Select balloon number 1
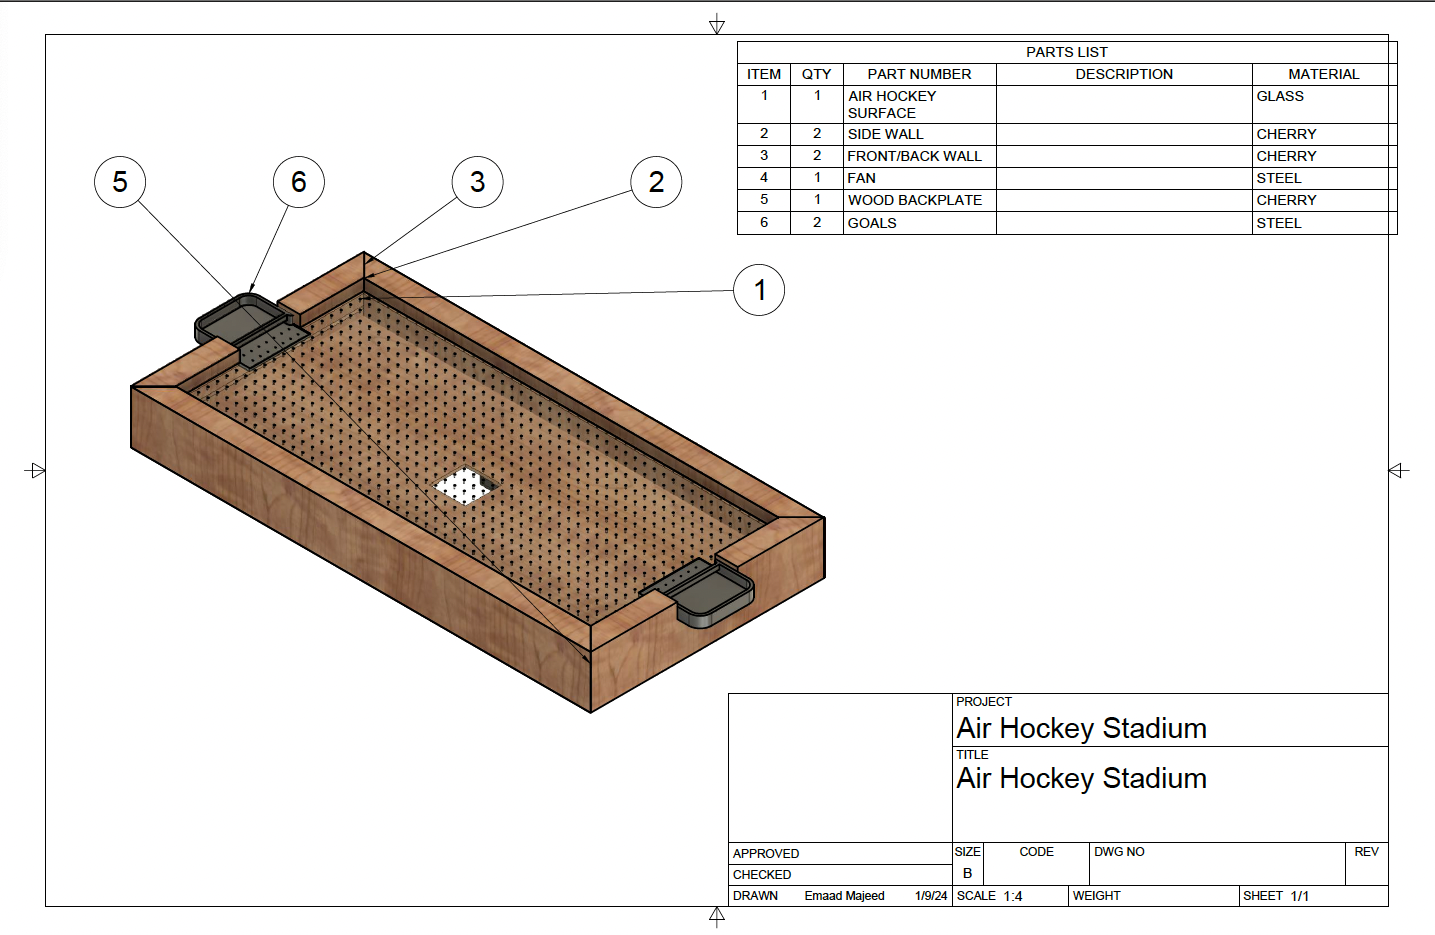This screenshot has width=1435, height=935. (x=759, y=290)
